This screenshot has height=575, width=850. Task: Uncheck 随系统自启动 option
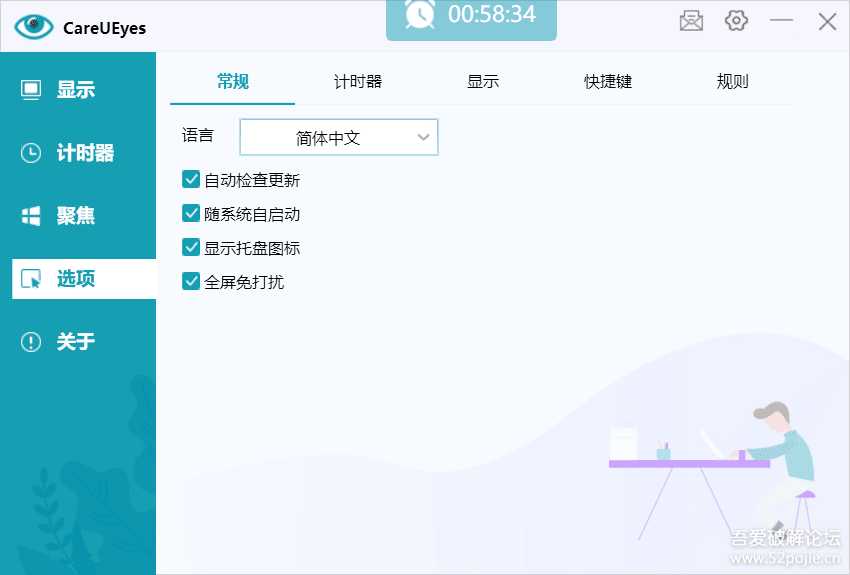click(x=191, y=214)
